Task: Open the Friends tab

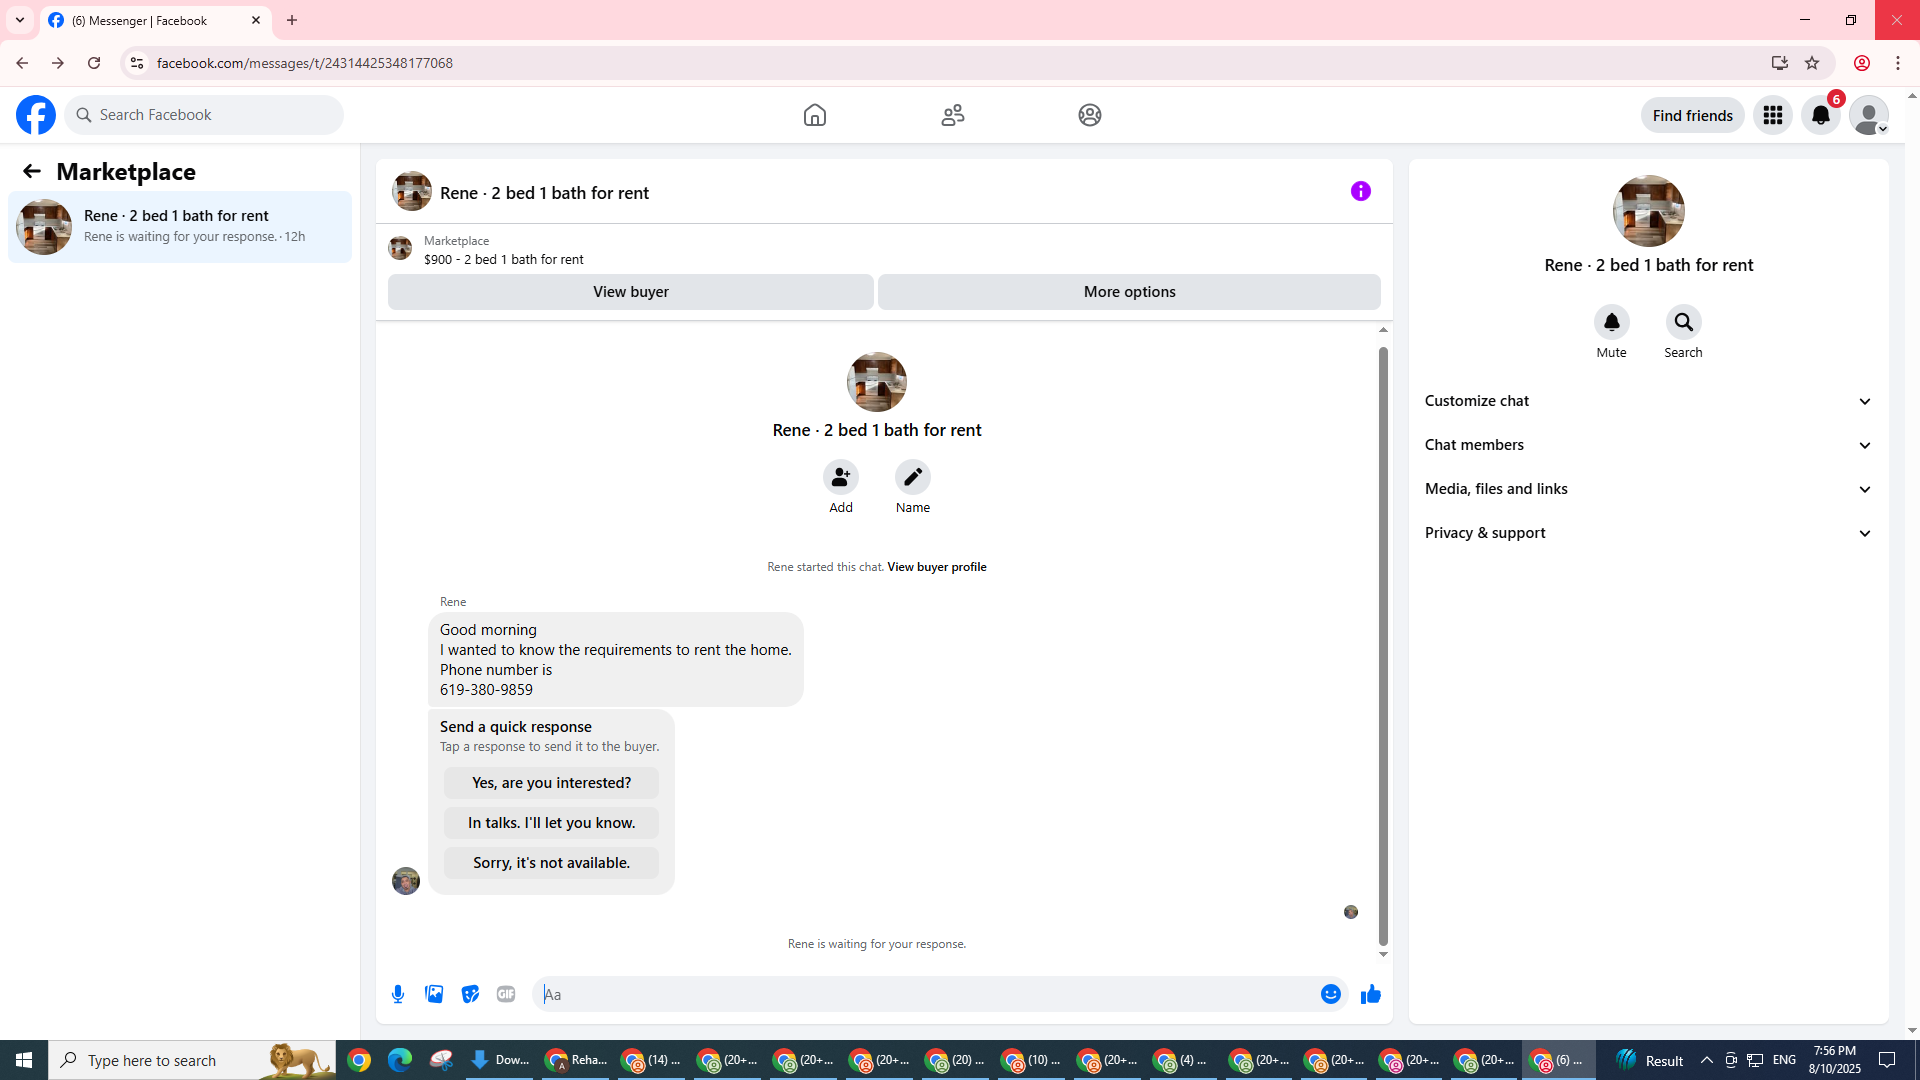Action: click(952, 115)
